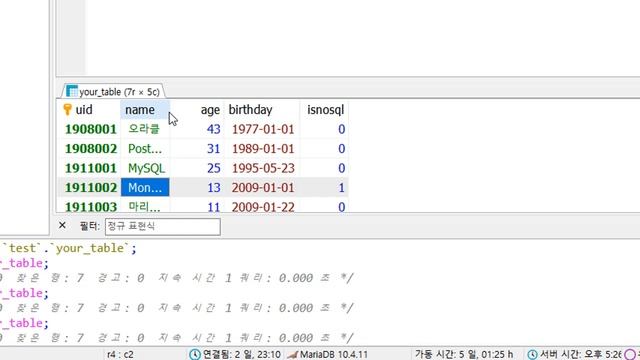The width and height of the screenshot is (640, 360).
Task: Select birthday cell 2009-01-22
Action: coord(262,206)
